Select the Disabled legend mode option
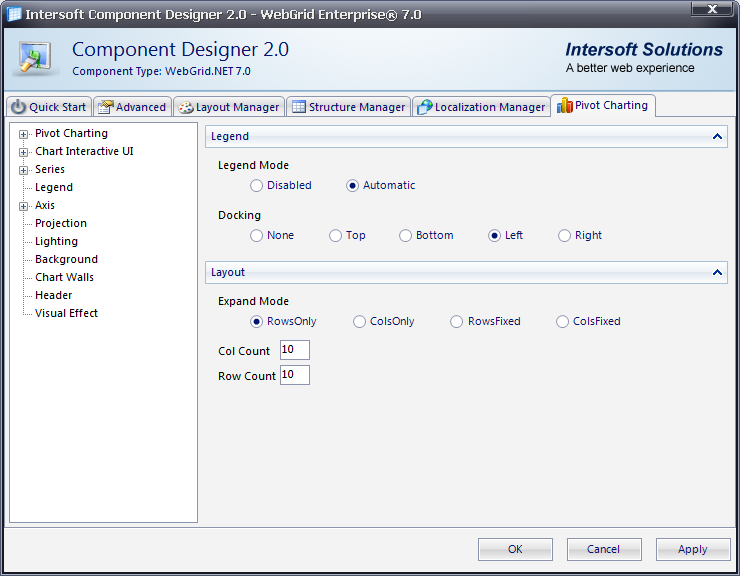 coord(257,185)
